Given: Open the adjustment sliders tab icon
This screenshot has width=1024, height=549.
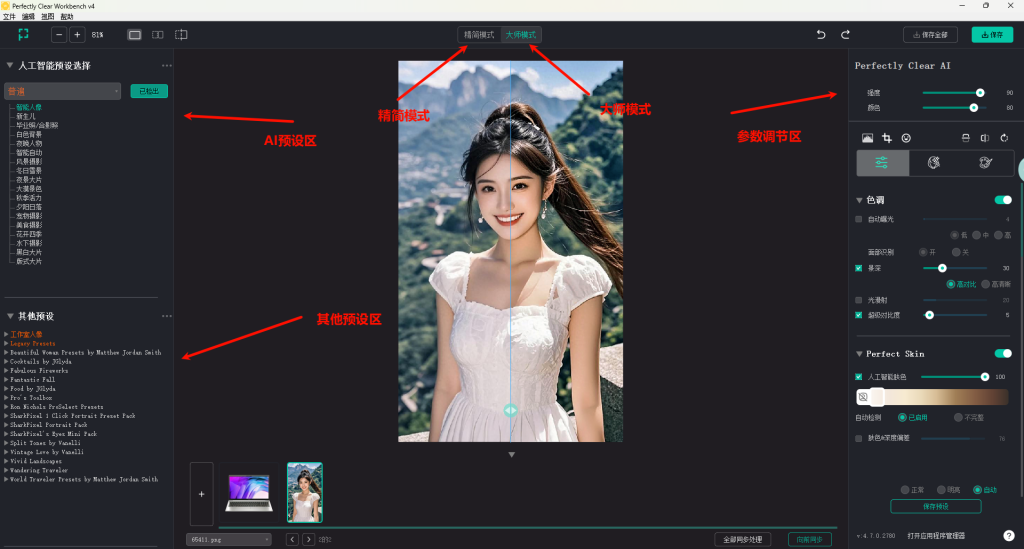Looking at the screenshot, I should (882, 163).
